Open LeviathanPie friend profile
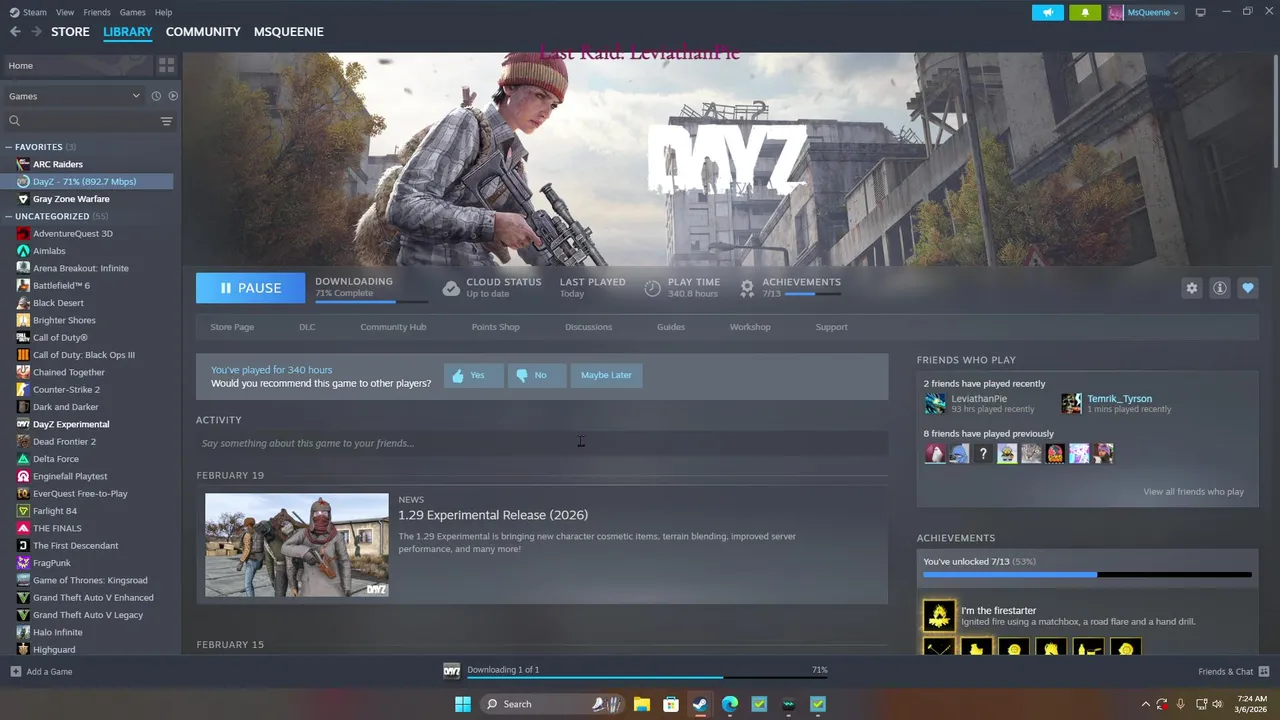 (x=979, y=399)
